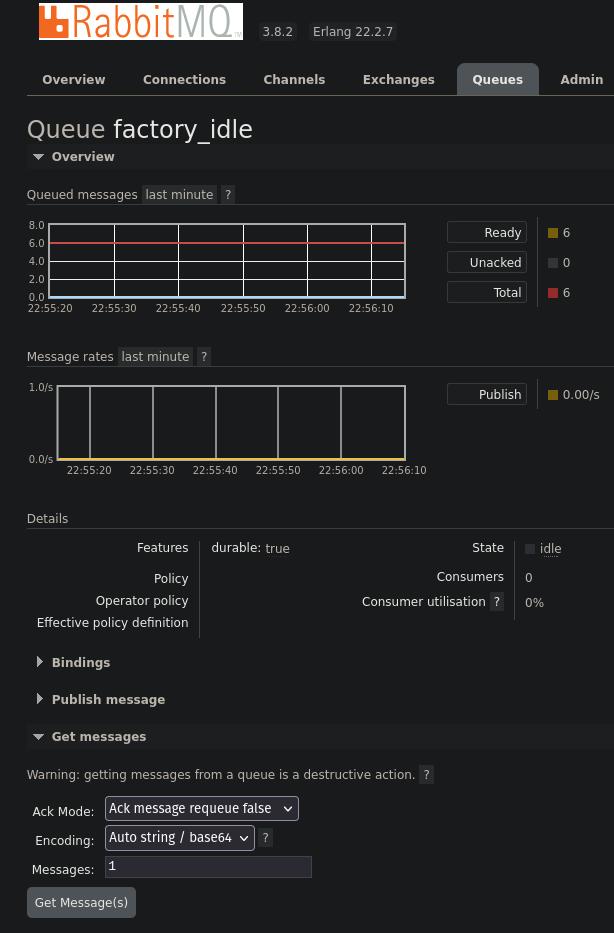Expand the Publish message section
Viewport: 614px width, 933px height.
(x=108, y=699)
